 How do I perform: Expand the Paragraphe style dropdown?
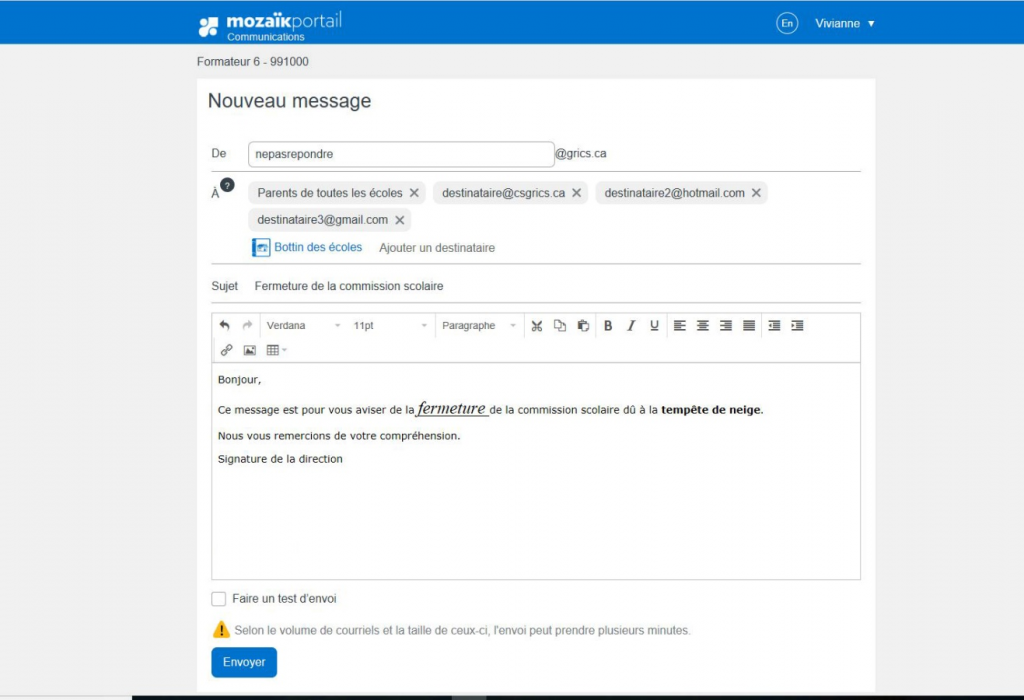(479, 325)
